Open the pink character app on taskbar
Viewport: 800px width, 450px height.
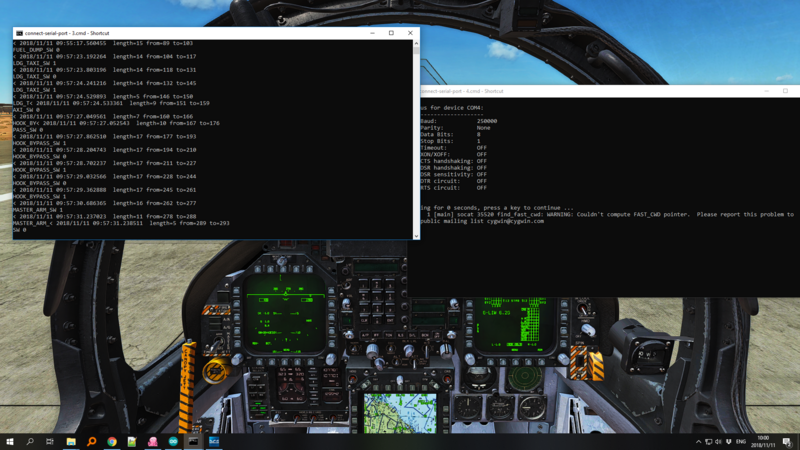pyautogui.click(x=153, y=441)
